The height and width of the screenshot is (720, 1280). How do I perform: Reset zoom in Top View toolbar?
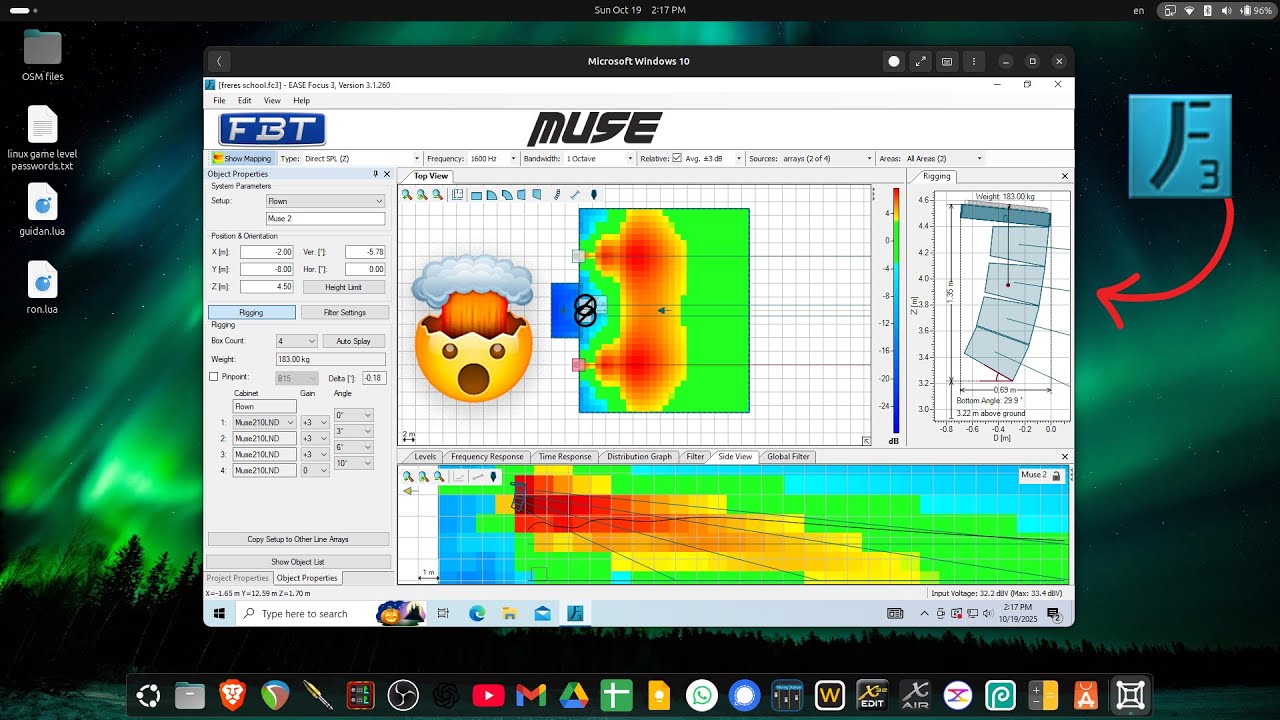[422, 195]
